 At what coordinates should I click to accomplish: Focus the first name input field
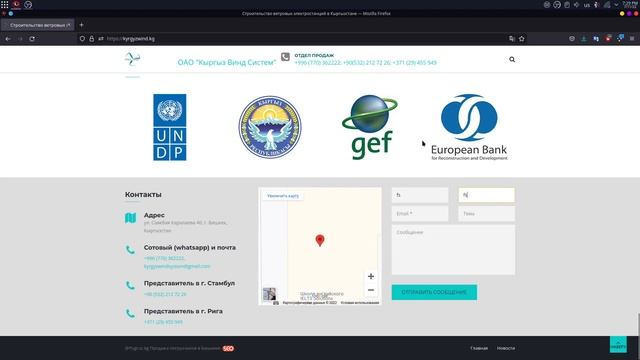click(x=420, y=195)
